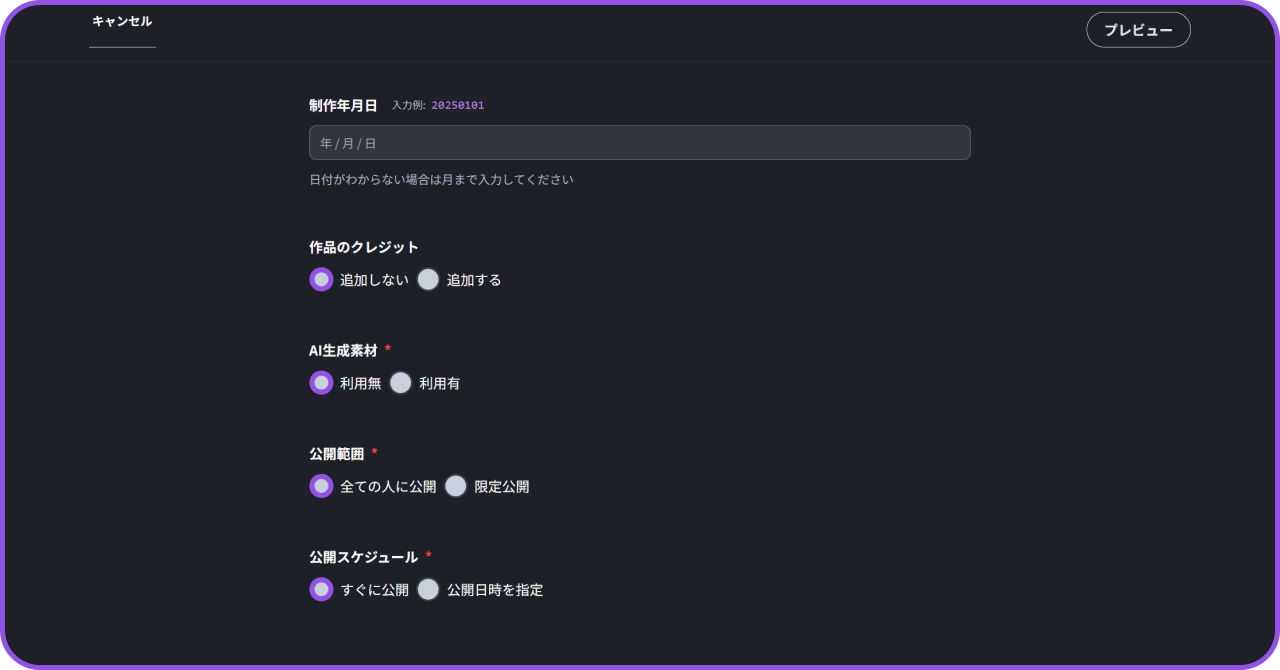Click the 制作年月日 field label

point(343,105)
